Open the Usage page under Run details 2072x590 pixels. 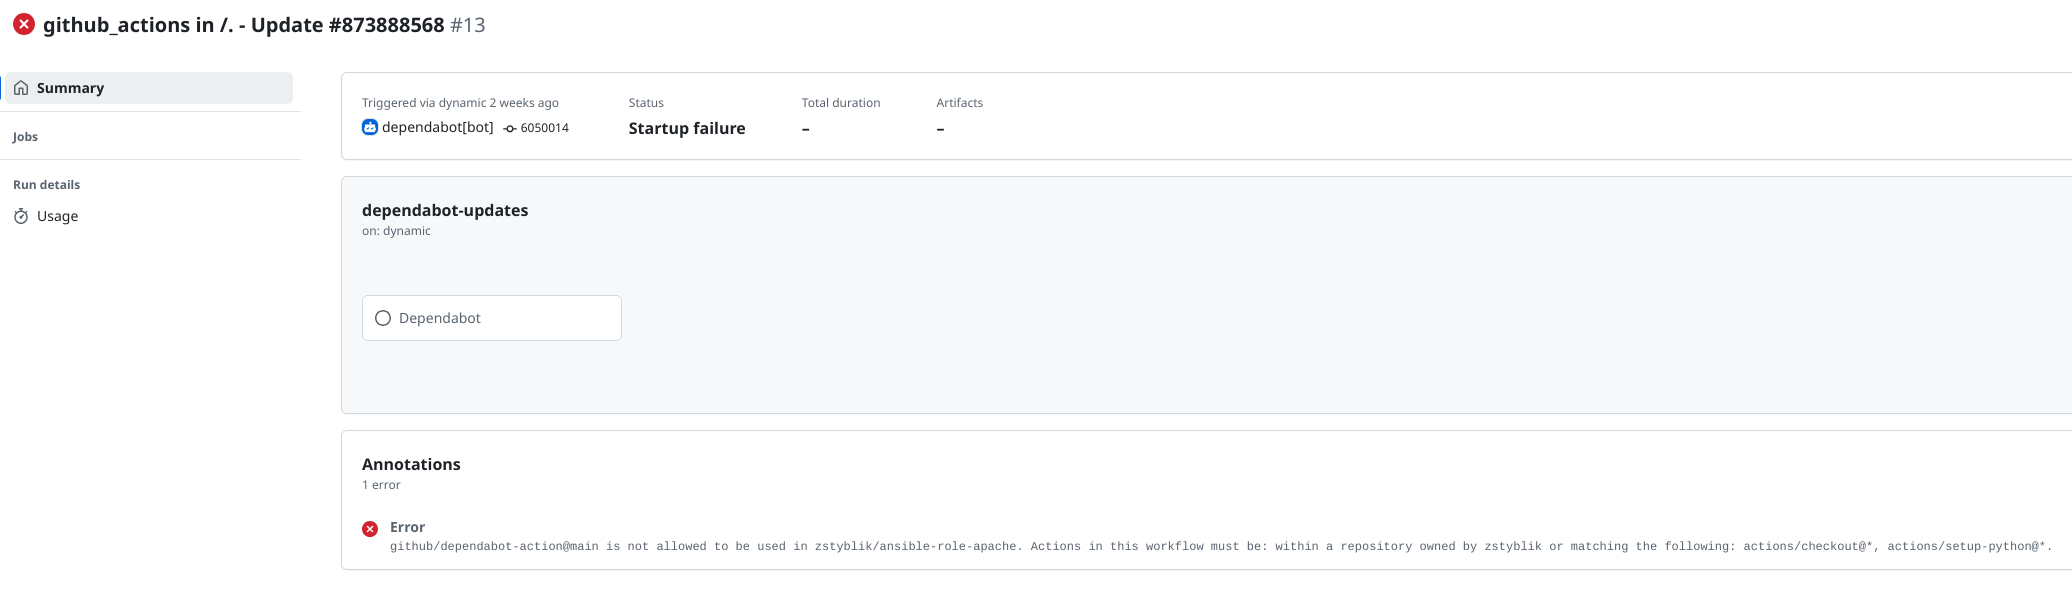pyautogui.click(x=57, y=216)
